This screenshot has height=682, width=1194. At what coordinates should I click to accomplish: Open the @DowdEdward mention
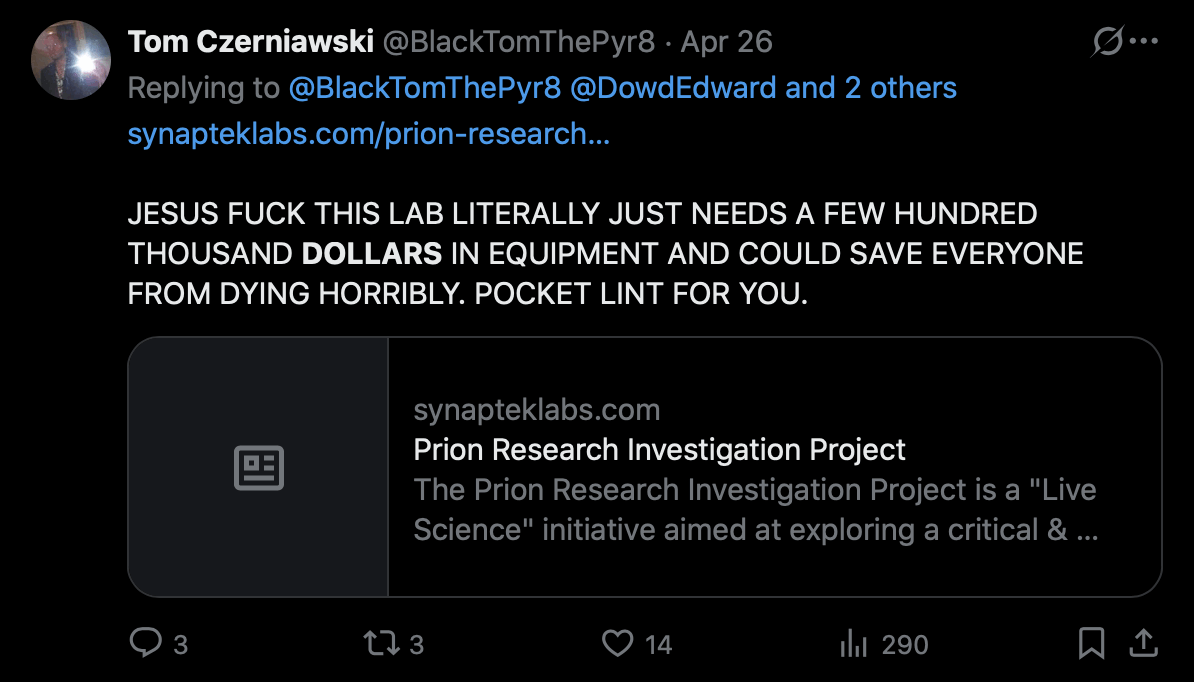tap(672, 88)
